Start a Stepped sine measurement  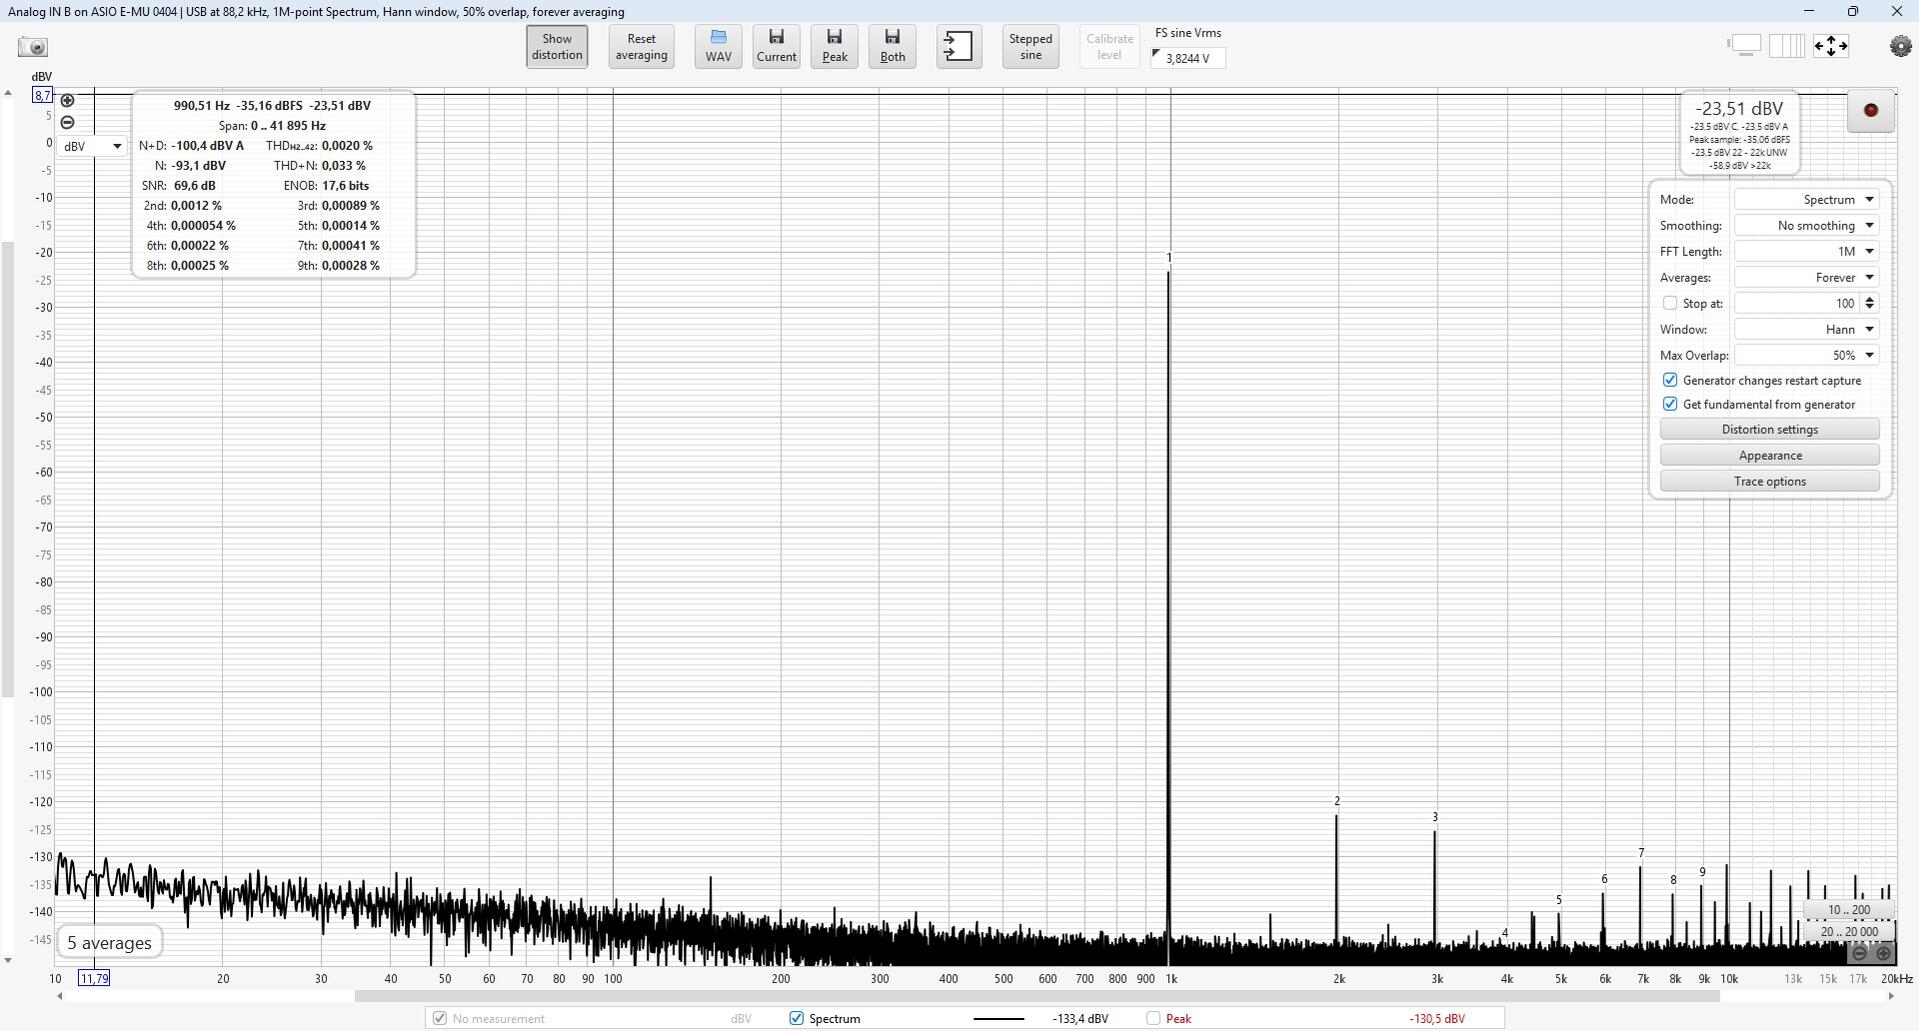click(x=1030, y=47)
